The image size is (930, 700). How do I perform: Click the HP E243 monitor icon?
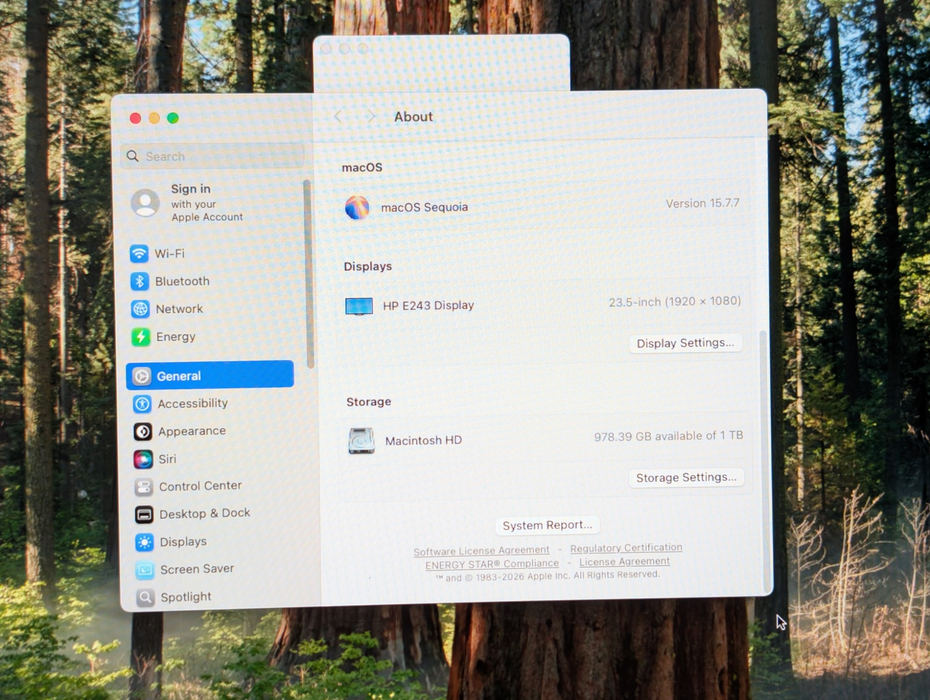pos(359,306)
